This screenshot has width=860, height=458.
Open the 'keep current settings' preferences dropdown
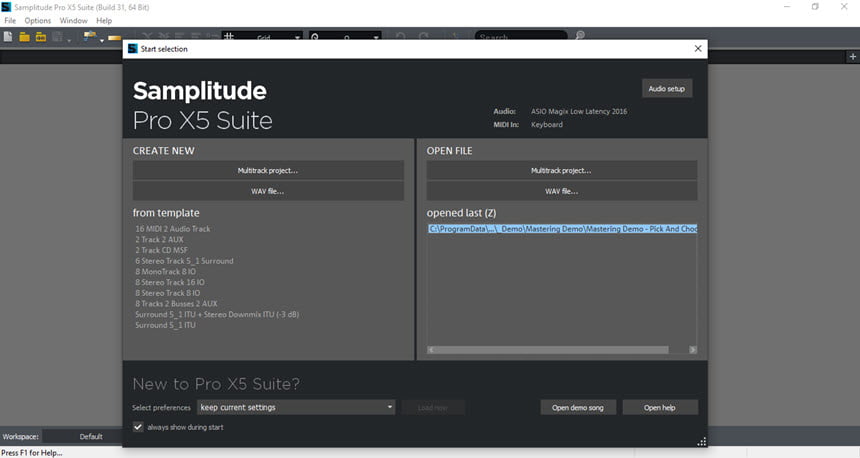pyautogui.click(x=296, y=408)
